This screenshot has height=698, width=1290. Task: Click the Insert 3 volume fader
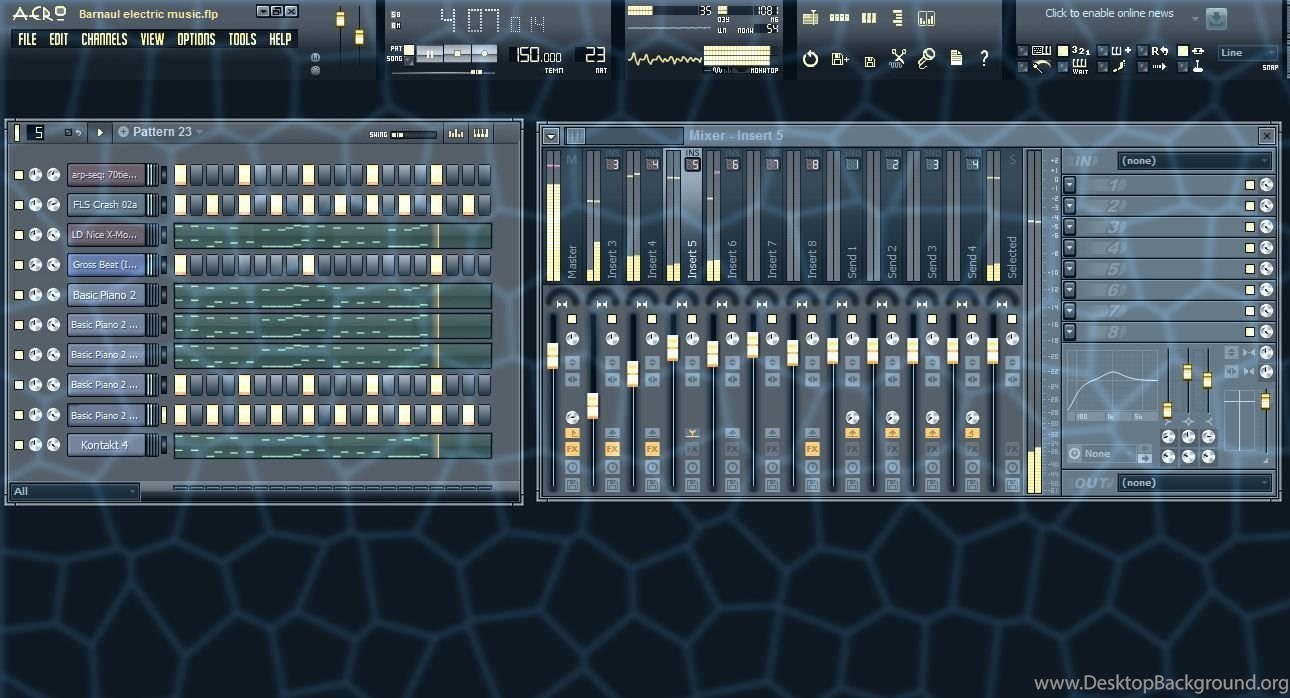click(592, 406)
